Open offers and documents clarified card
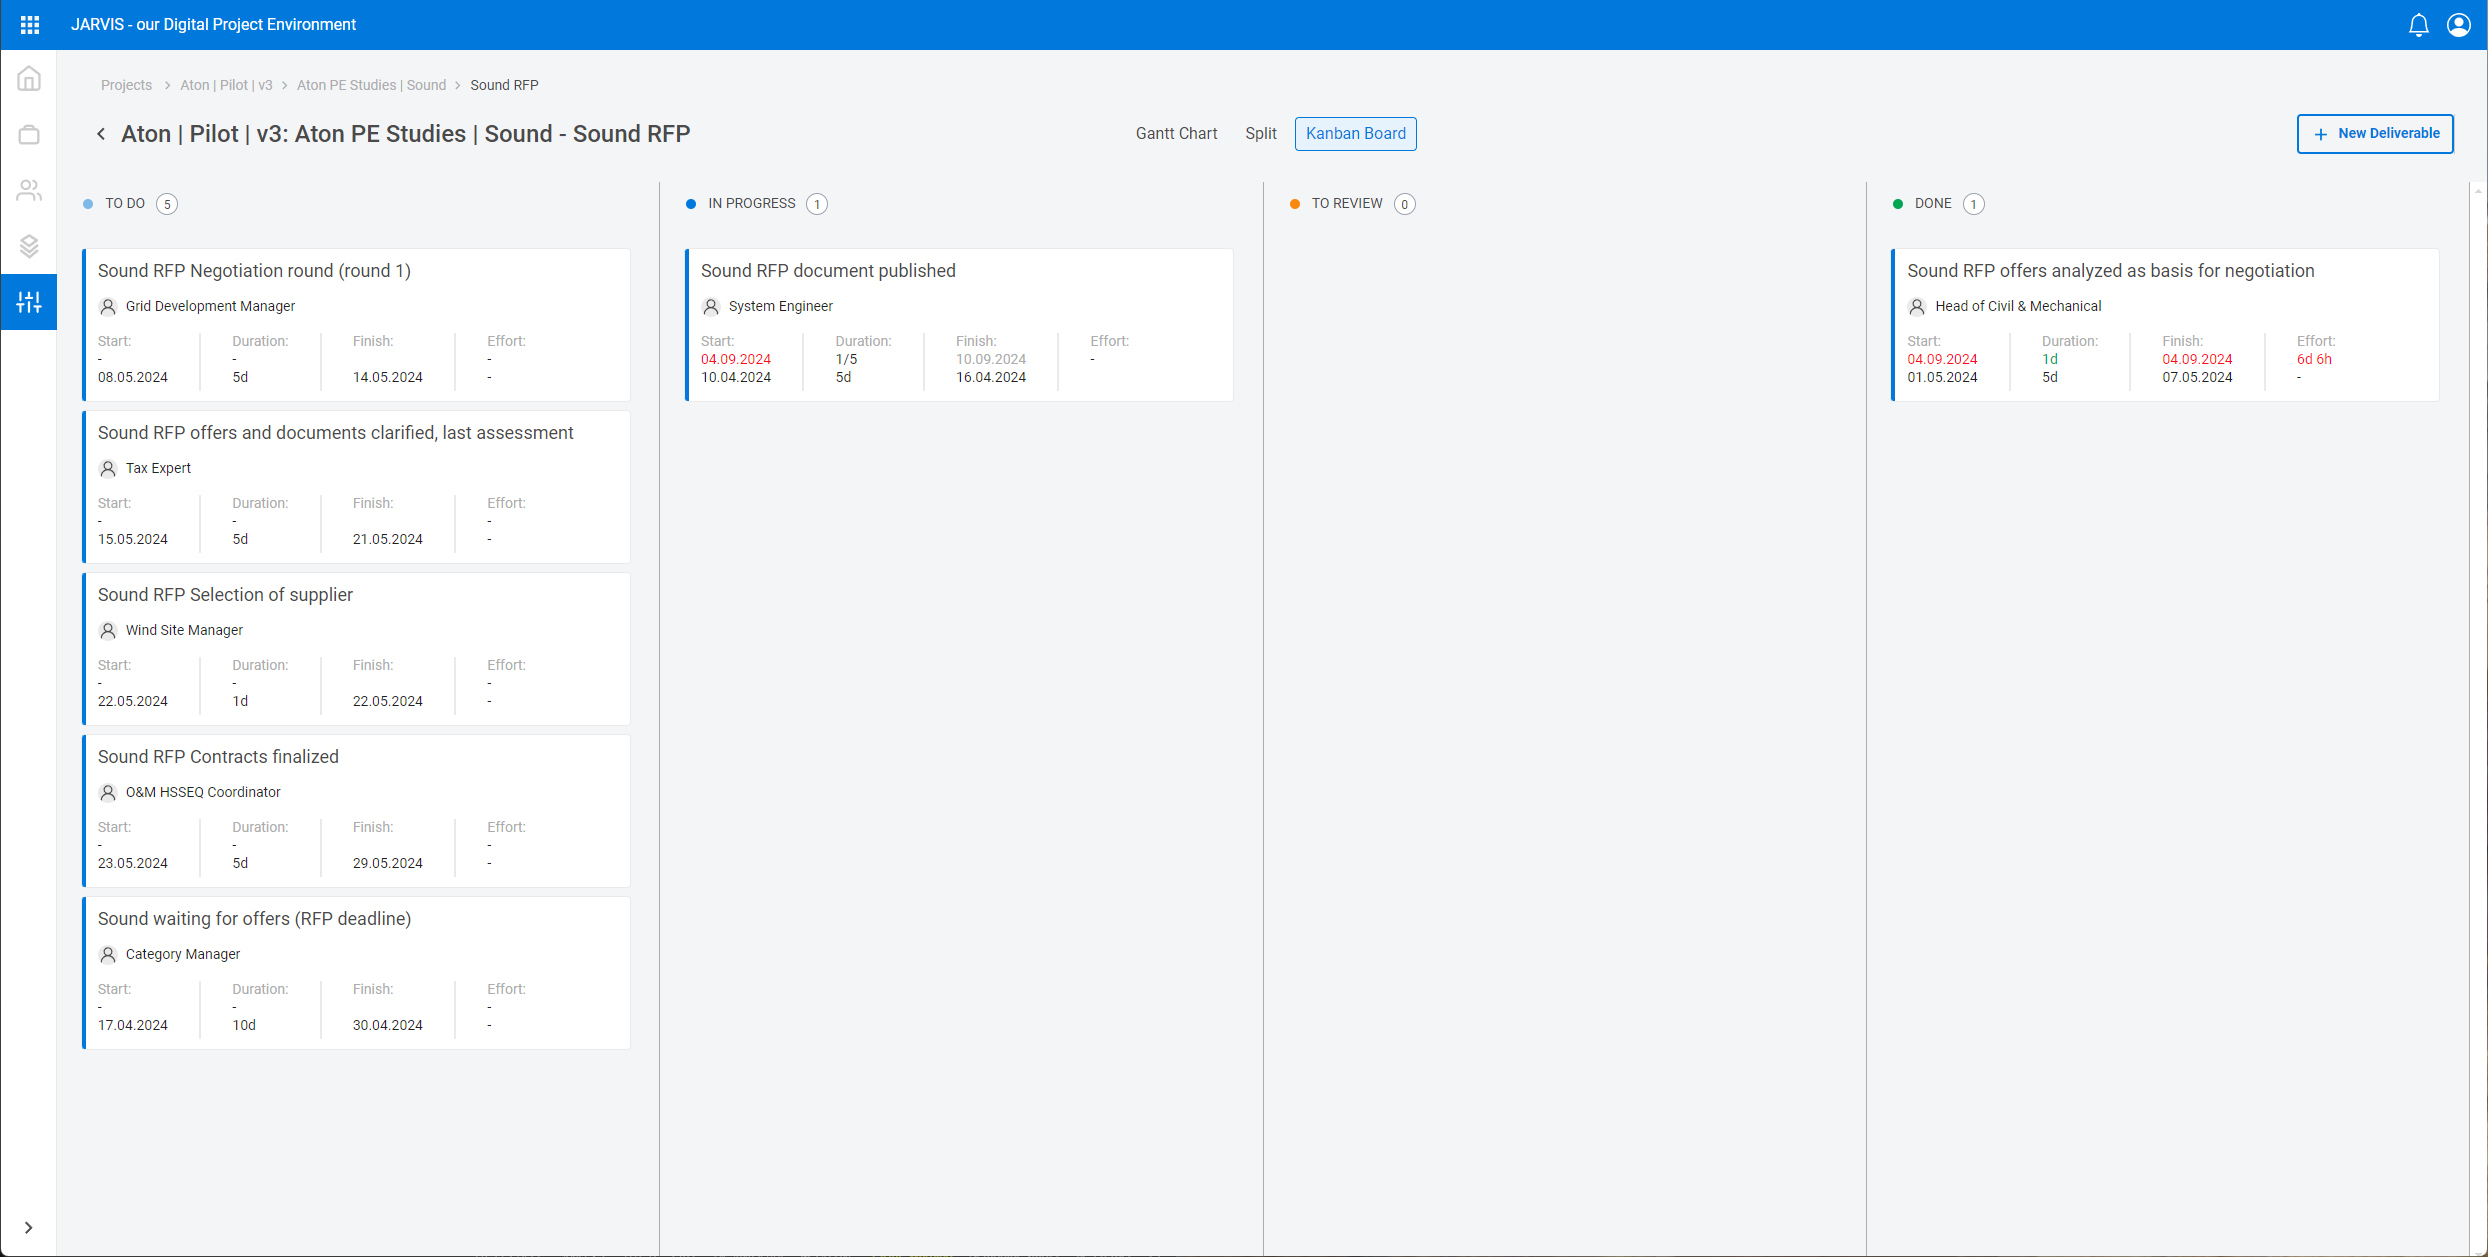This screenshot has width=2488, height=1257. click(356, 487)
